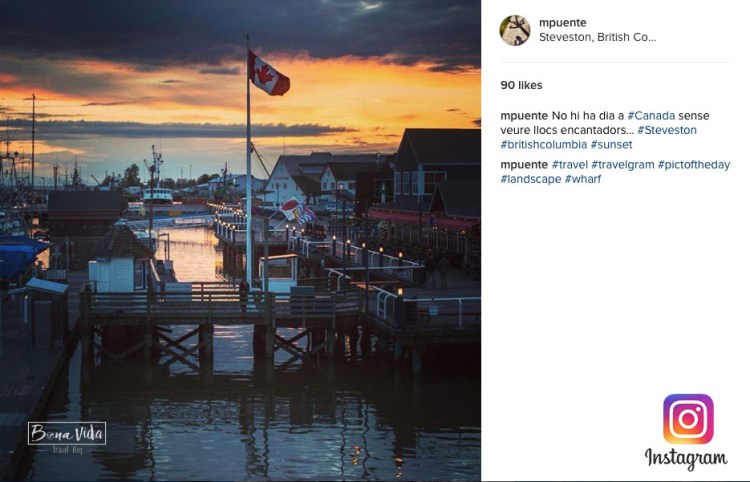Click the sunset wharf photo

coord(240,300)
